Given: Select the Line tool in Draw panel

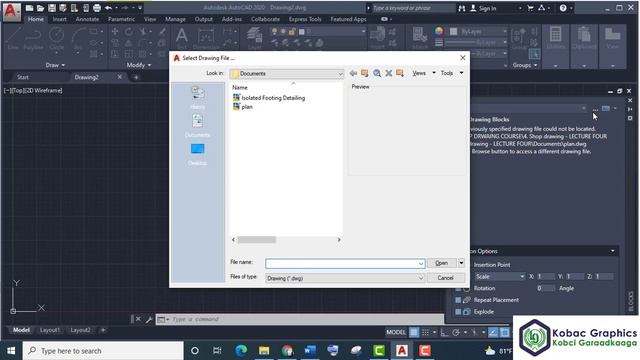Looking at the screenshot, I should 13,39.
